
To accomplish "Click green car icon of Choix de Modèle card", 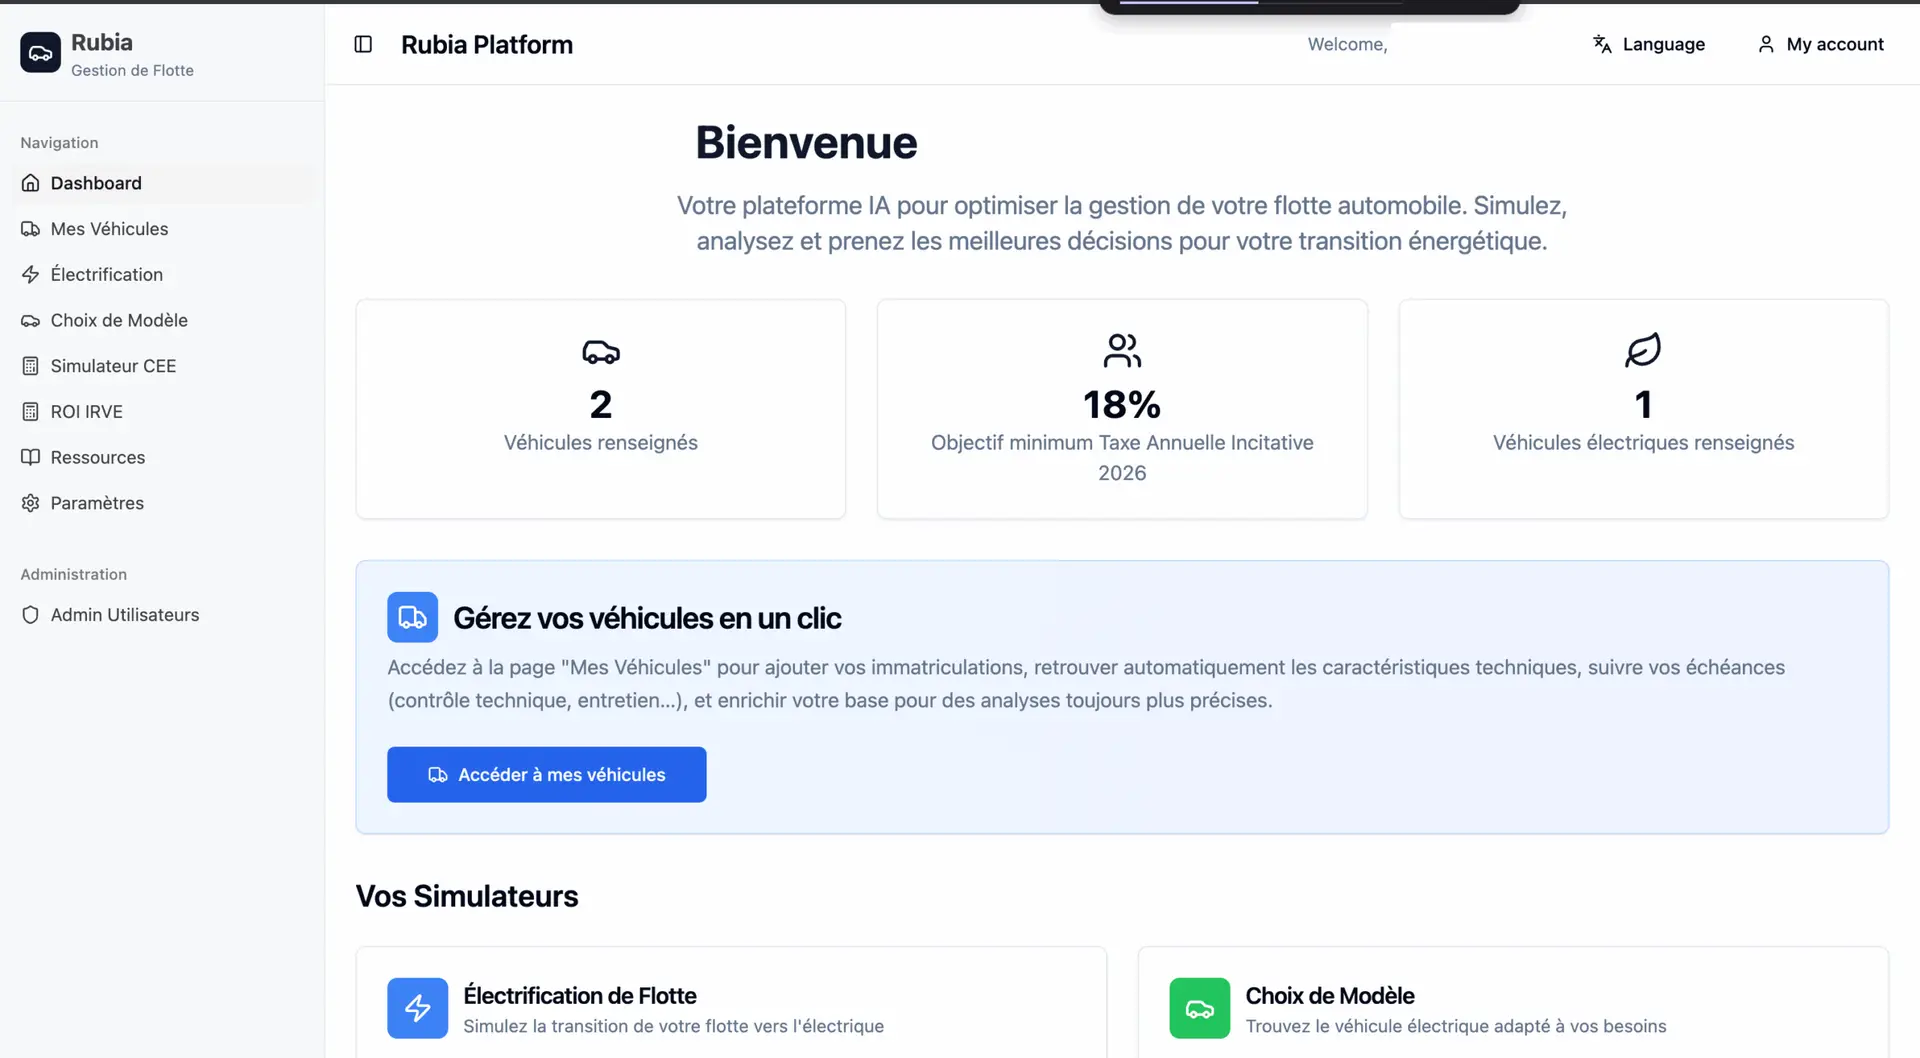I will (x=1200, y=1008).
